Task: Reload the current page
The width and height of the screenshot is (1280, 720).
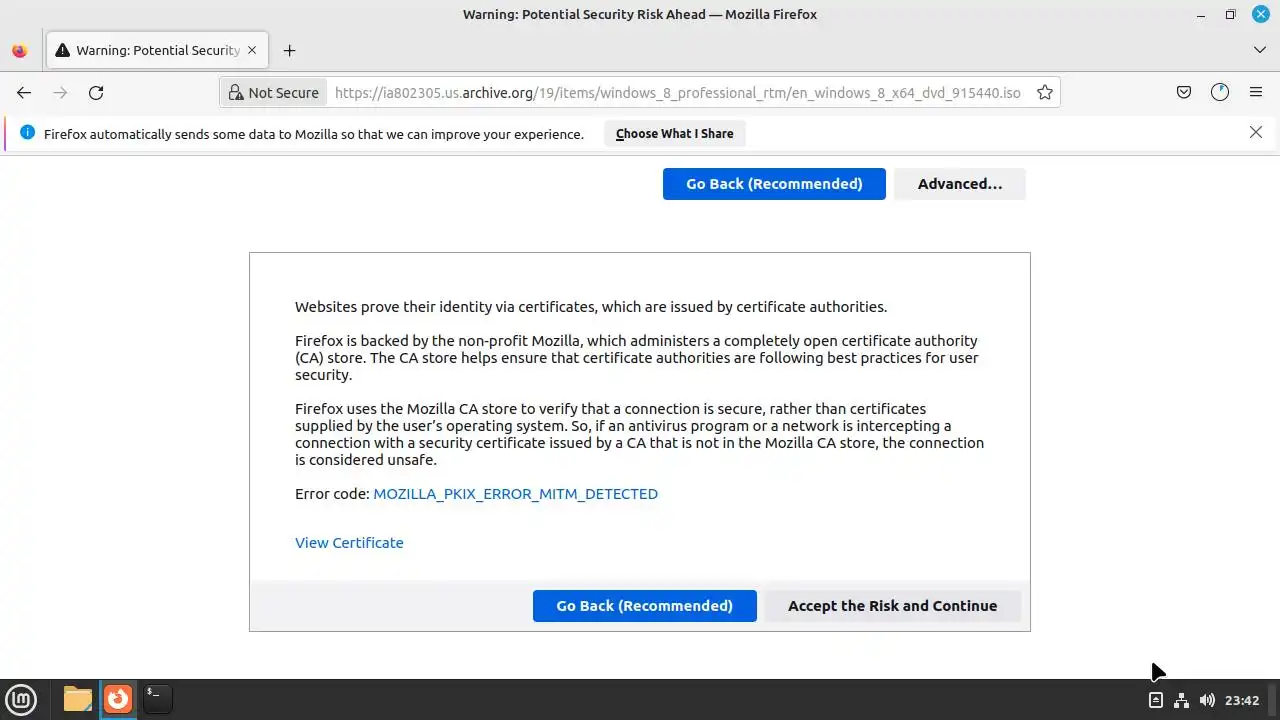Action: pos(96,93)
